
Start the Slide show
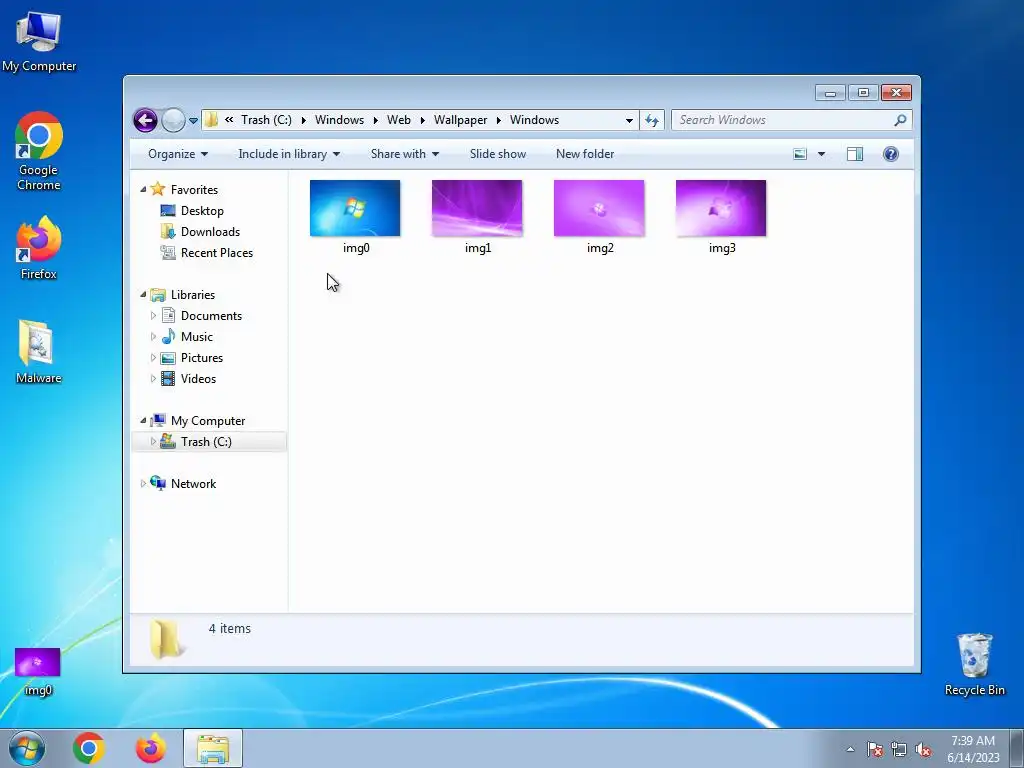498,154
